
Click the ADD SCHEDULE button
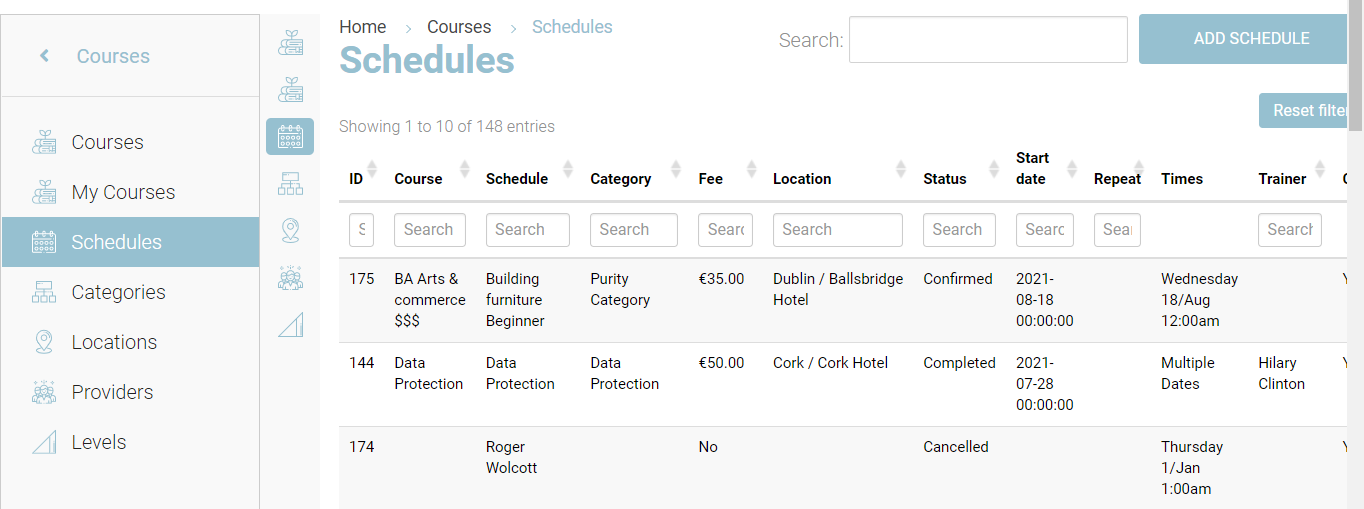[x=1250, y=39]
